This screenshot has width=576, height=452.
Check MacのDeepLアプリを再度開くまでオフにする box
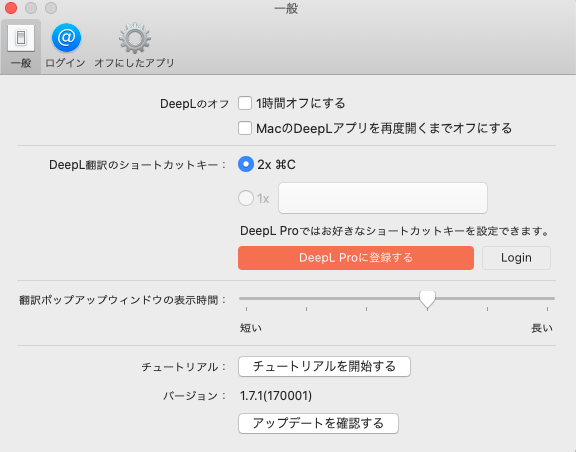click(245, 128)
